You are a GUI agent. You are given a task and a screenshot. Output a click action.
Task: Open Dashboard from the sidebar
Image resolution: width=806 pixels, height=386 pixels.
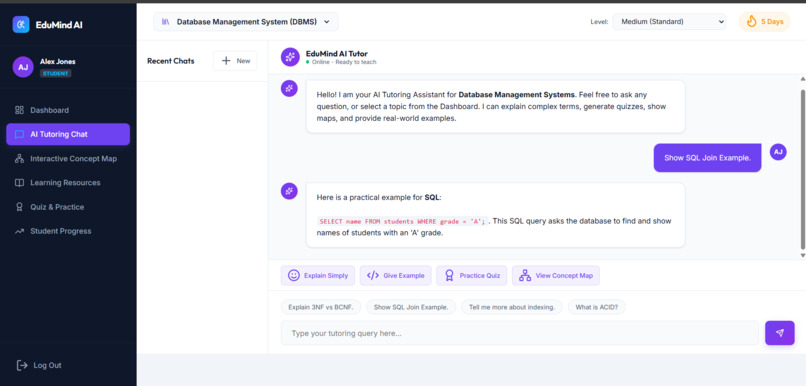[x=68, y=110]
